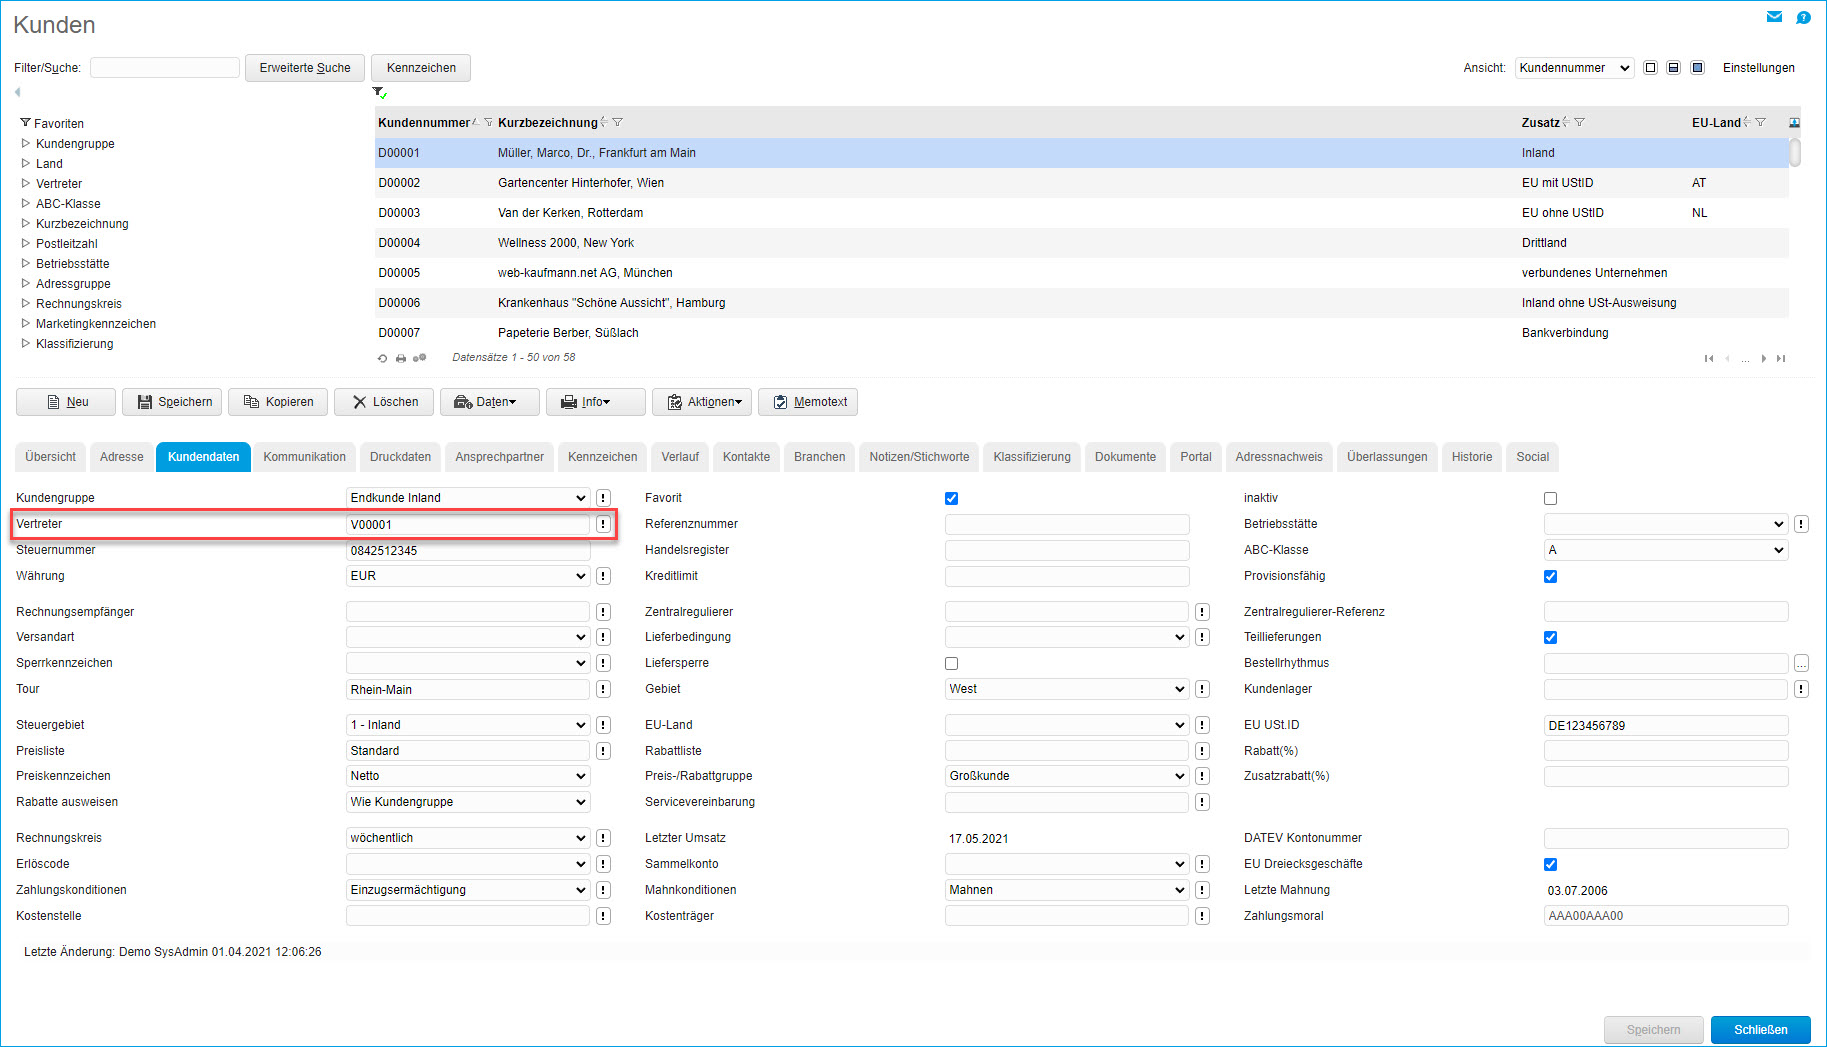
Task: Open the Mahnkonditionen dropdown
Action: pyautogui.click(x=1067, y=890)
